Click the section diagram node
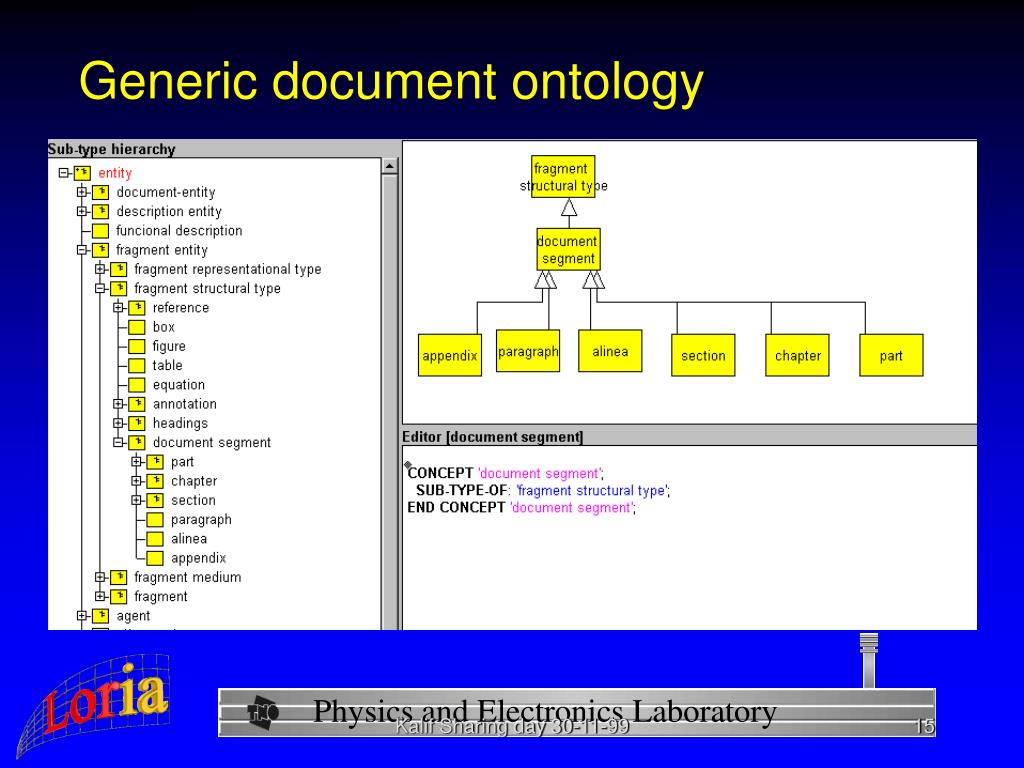This screenshot has width=1024, height=768. [x=703, y=355]
